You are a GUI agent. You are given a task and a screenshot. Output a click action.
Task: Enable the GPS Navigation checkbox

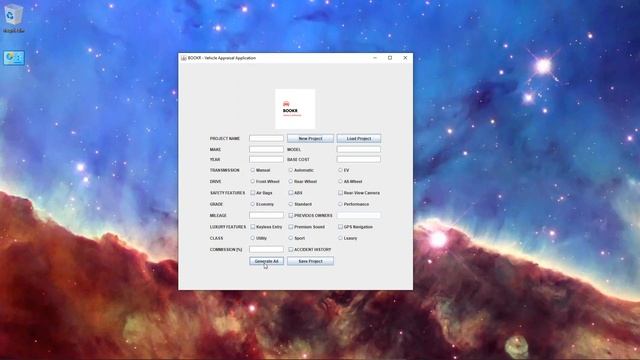[x=340, y=227]
